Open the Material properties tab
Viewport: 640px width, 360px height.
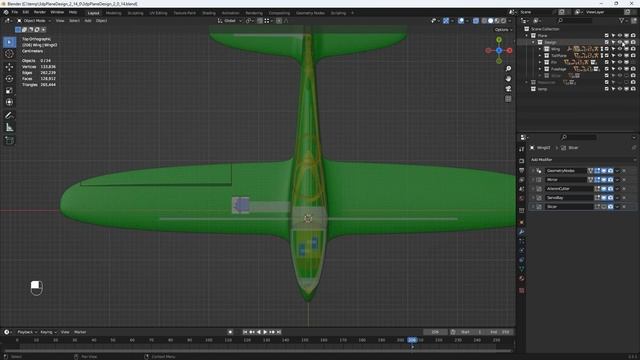click(x=522, y=278)
